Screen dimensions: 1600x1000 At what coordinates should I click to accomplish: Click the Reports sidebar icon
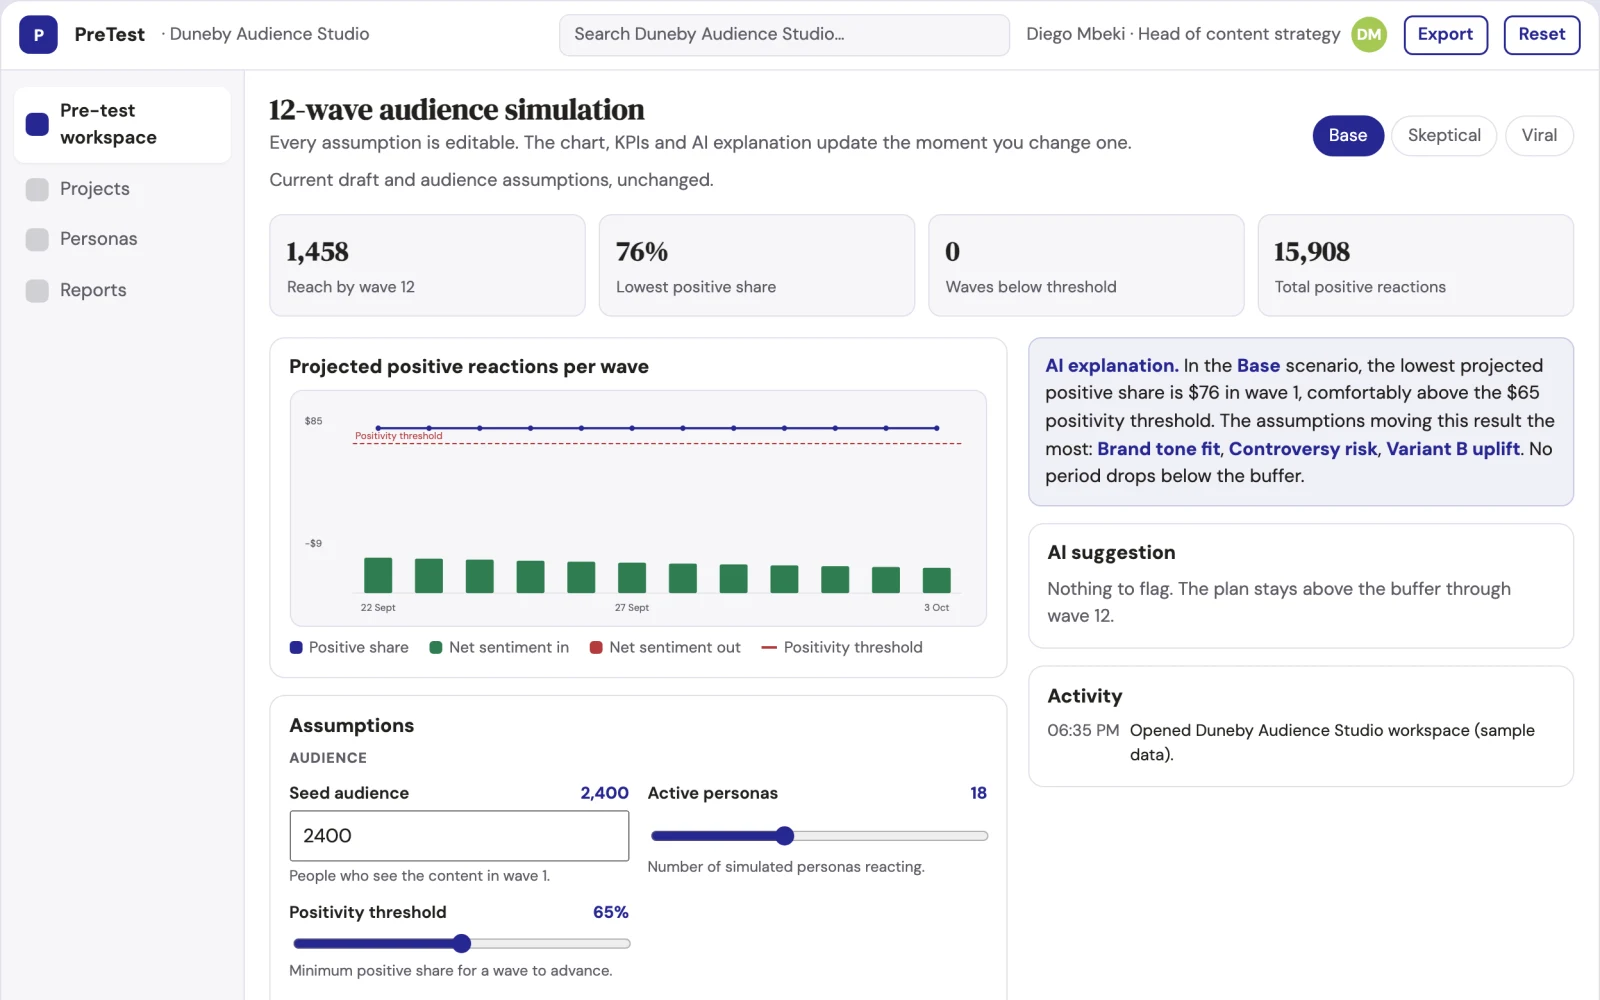pos(37,290)
